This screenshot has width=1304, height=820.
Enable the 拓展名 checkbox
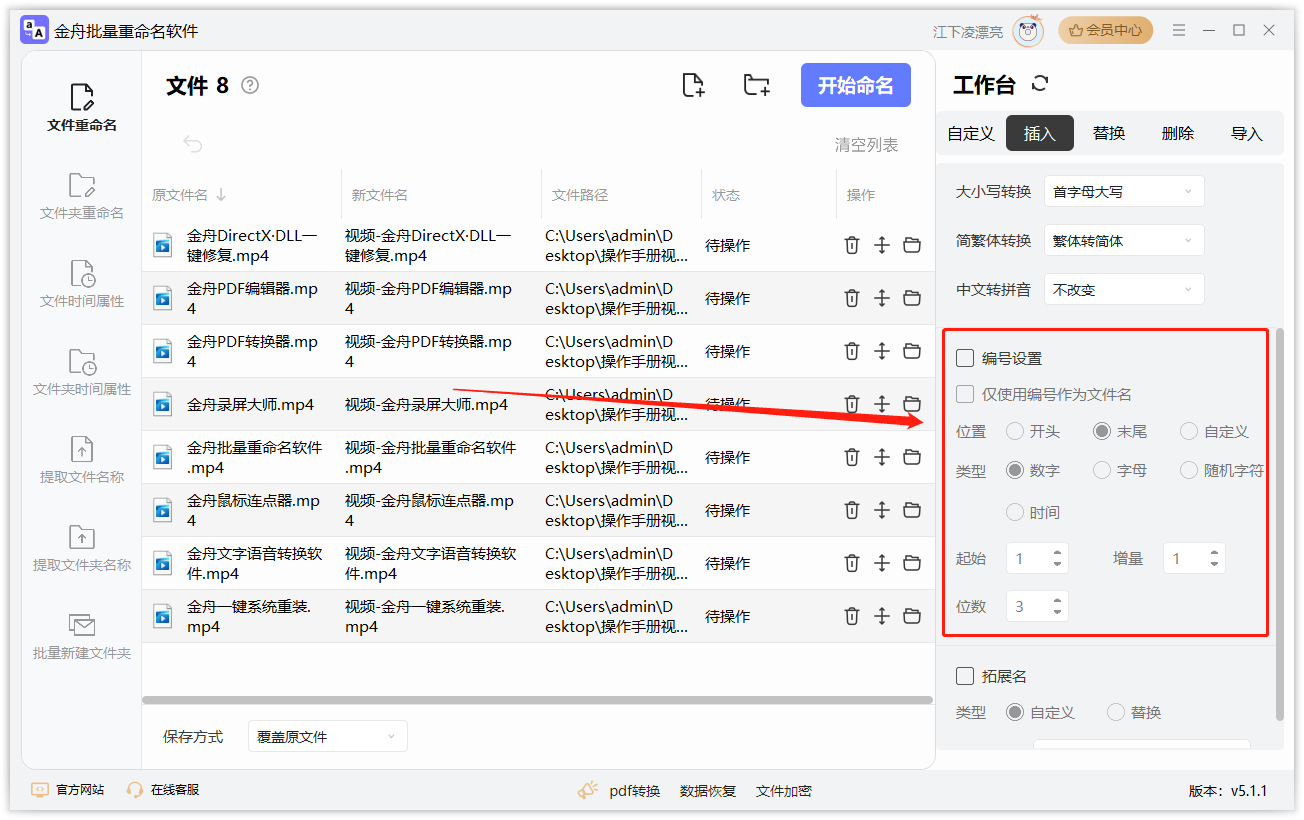(965, 676)
